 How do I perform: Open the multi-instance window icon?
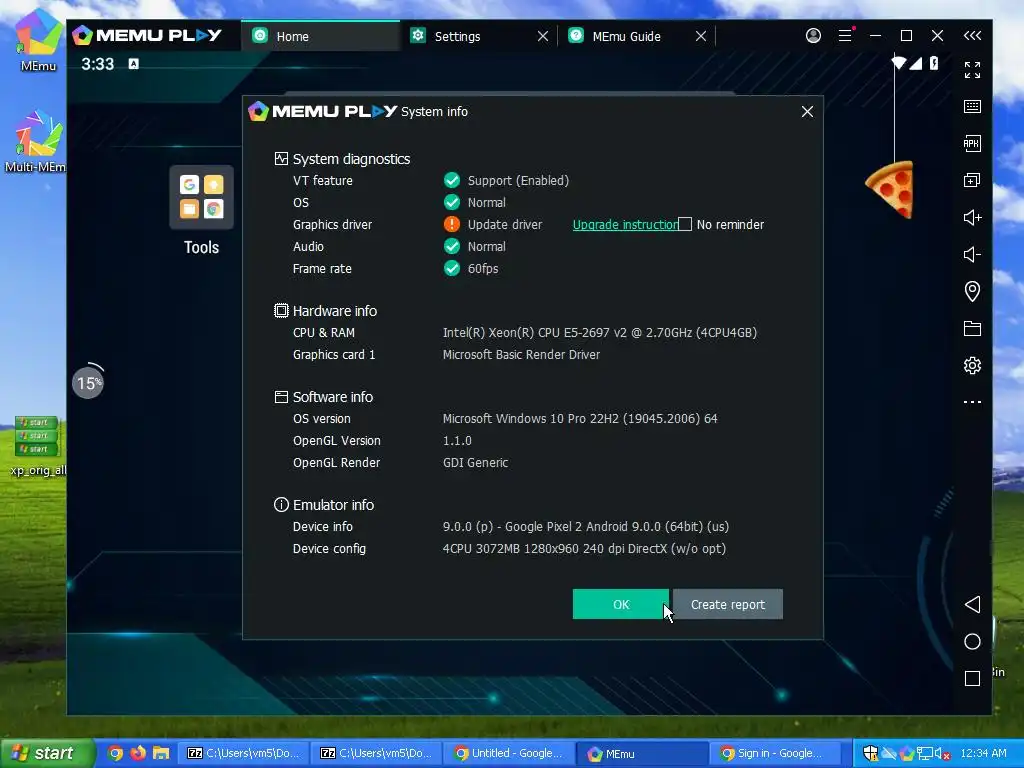coord(972,180)
